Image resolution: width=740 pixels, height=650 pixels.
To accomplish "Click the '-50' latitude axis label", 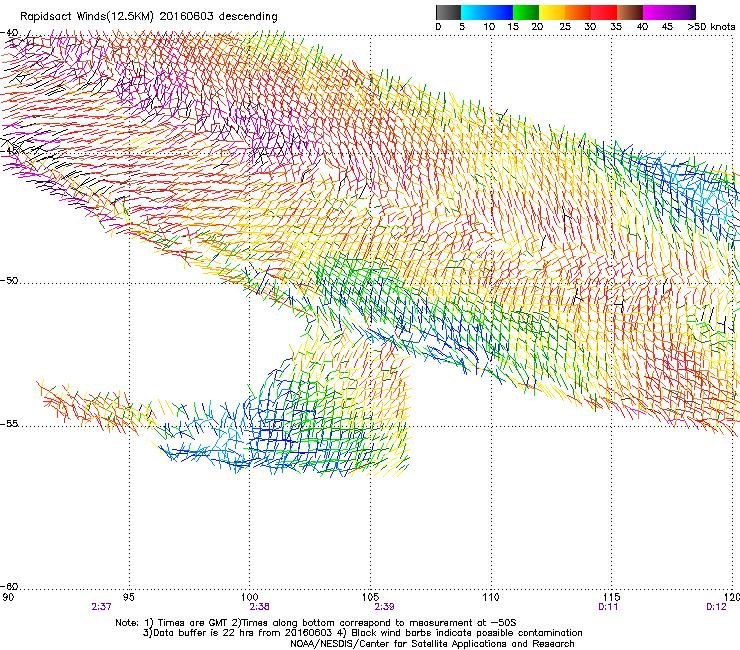I will (x=9, y=281).
